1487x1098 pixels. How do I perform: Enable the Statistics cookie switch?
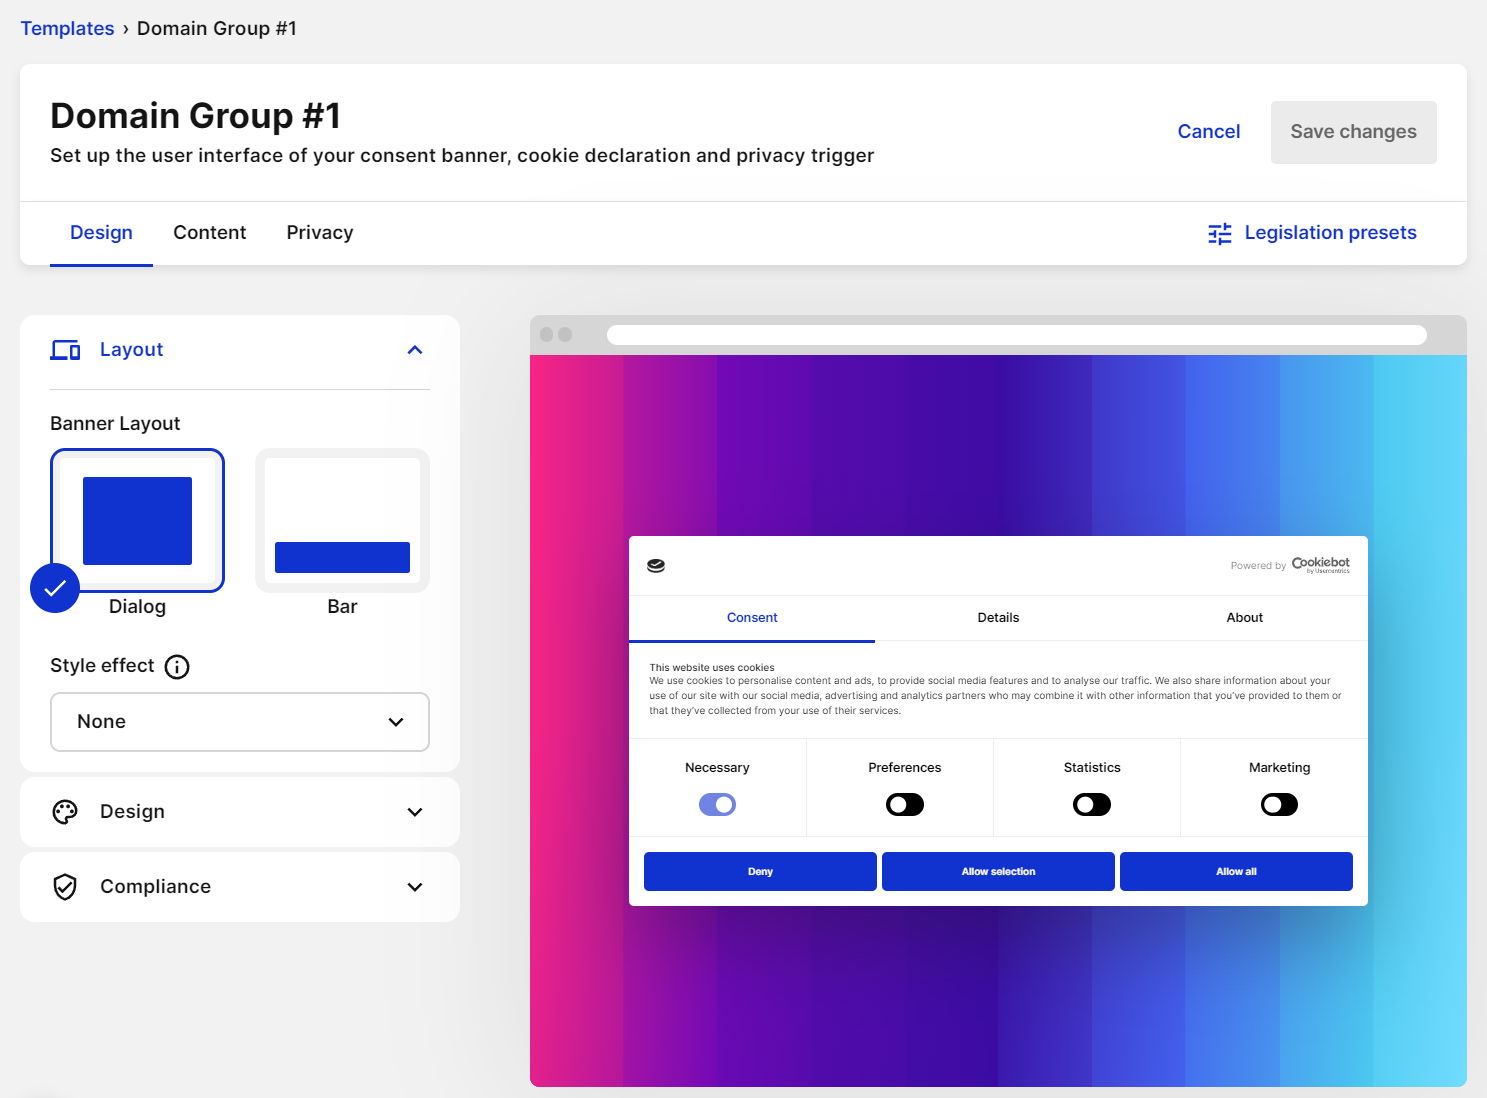click(x=1091, y=805)
